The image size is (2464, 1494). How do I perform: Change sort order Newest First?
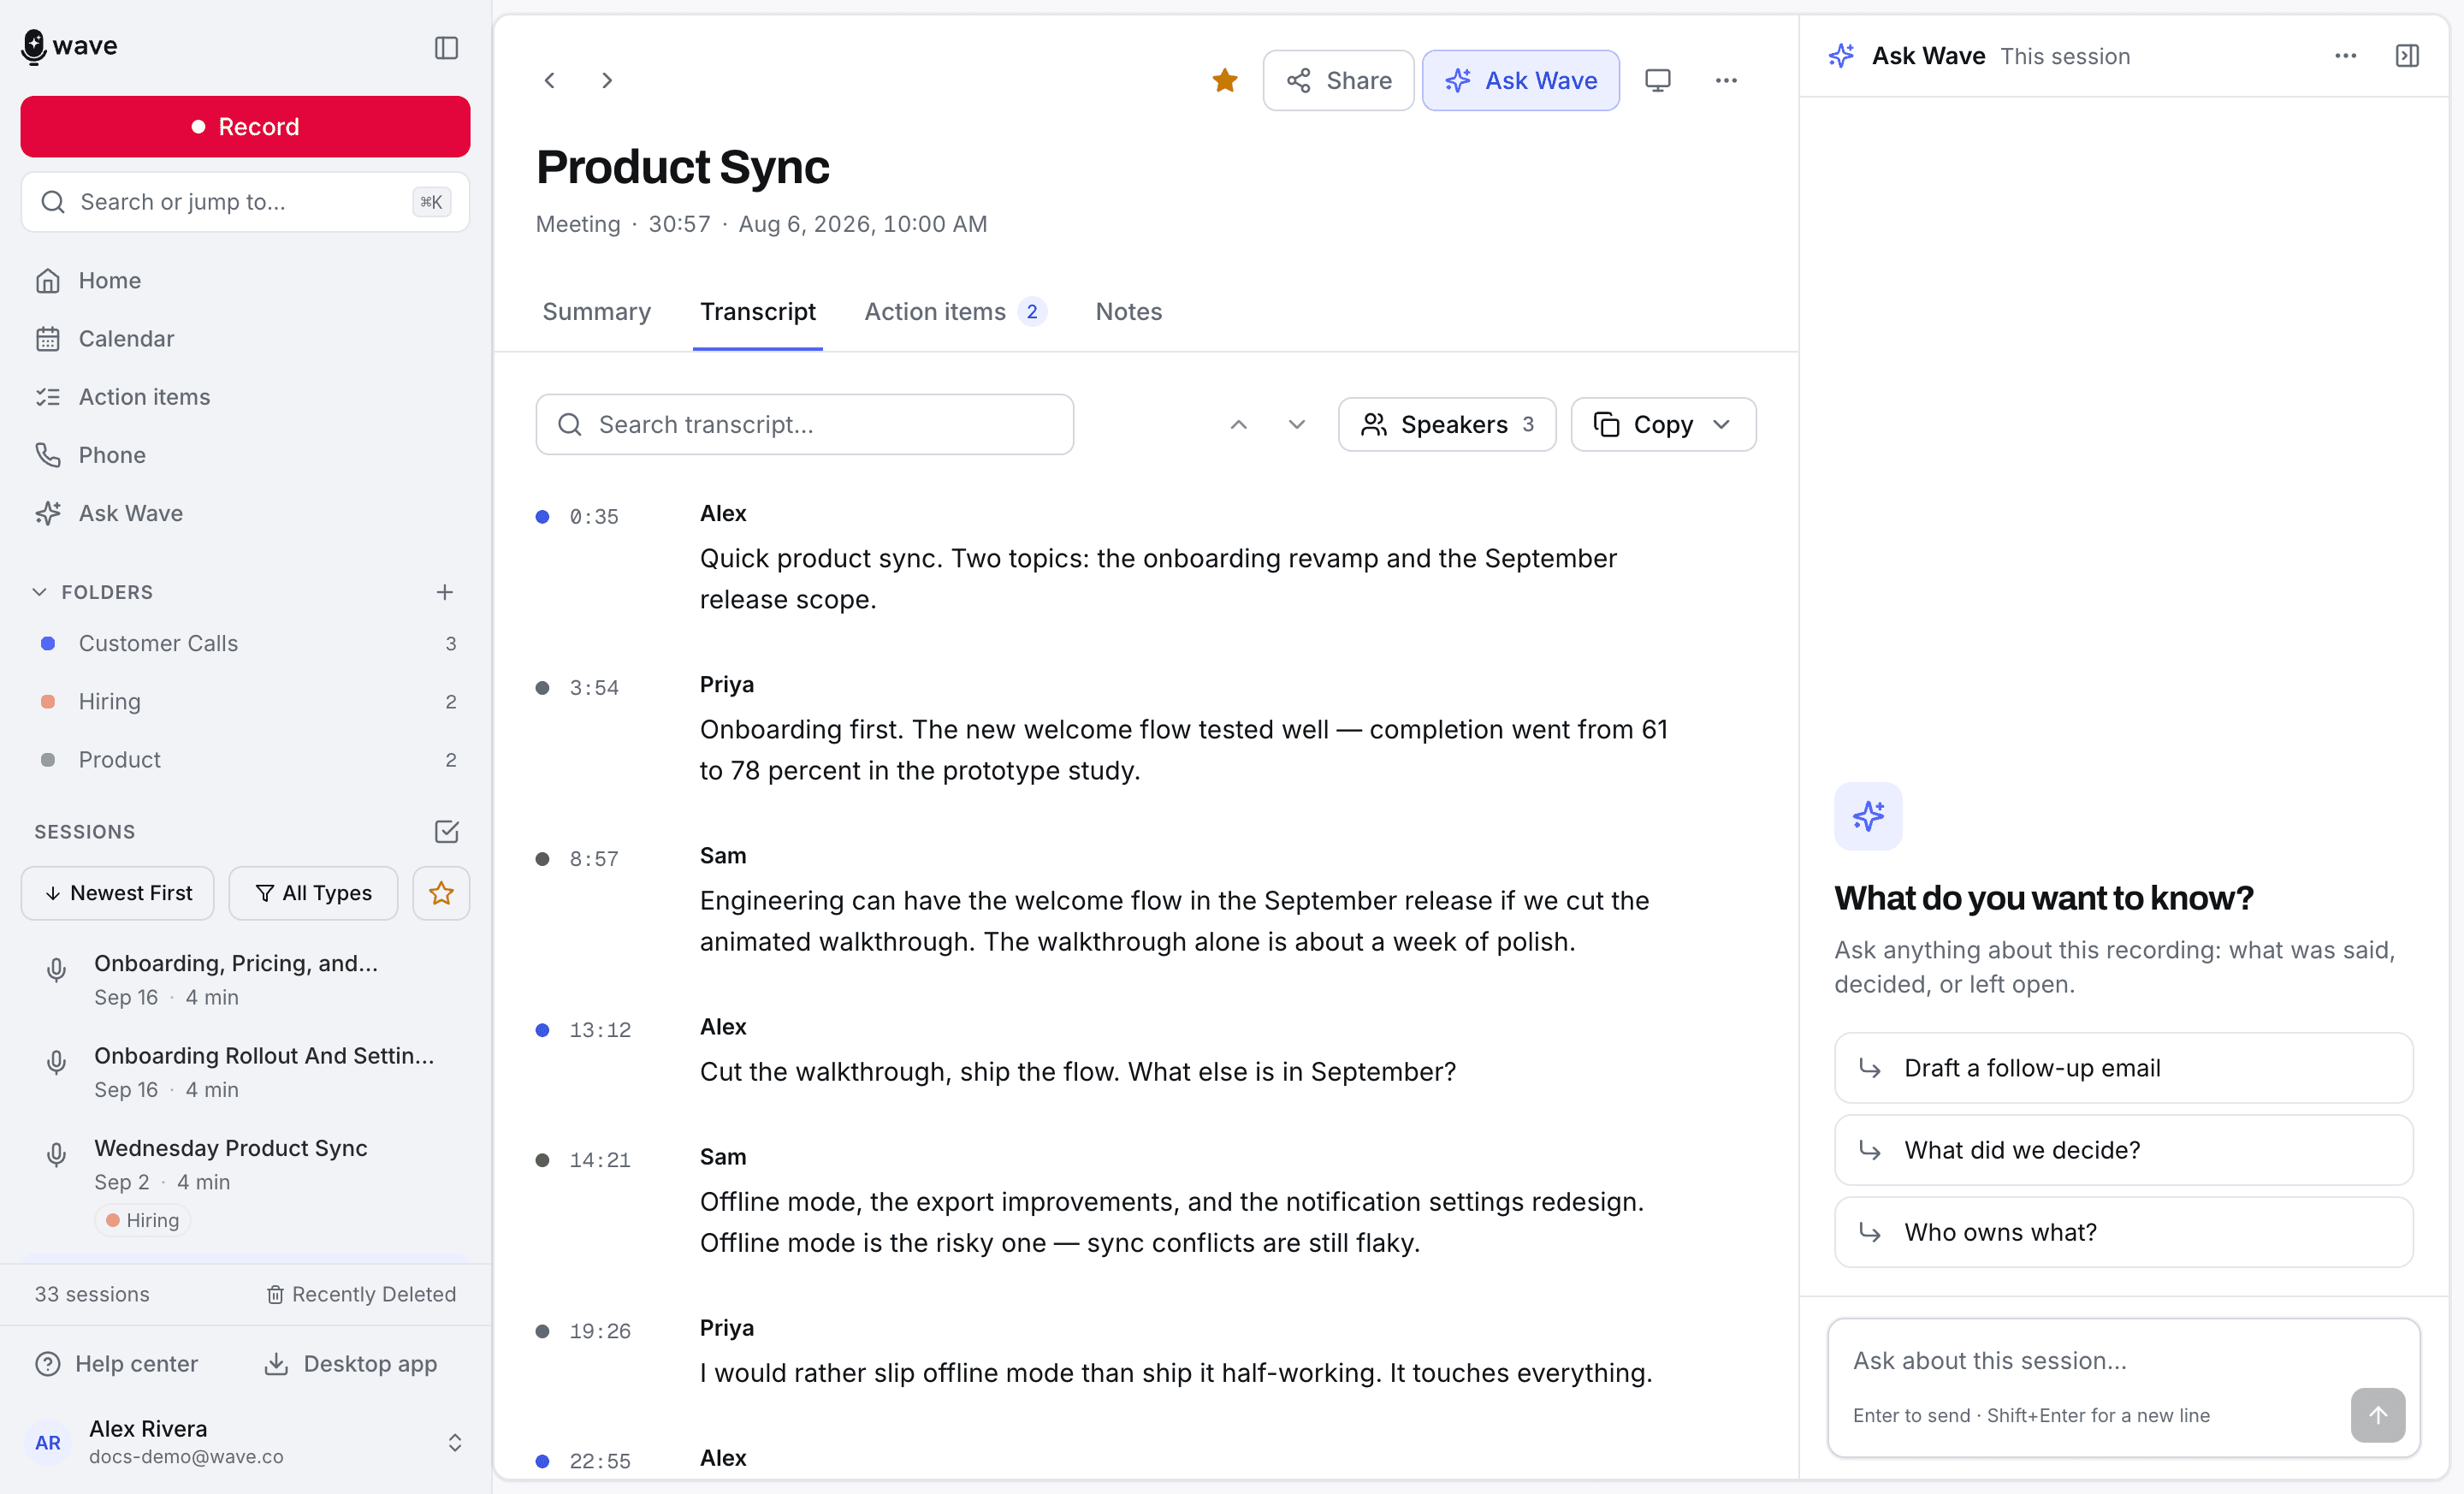[118, 893]
